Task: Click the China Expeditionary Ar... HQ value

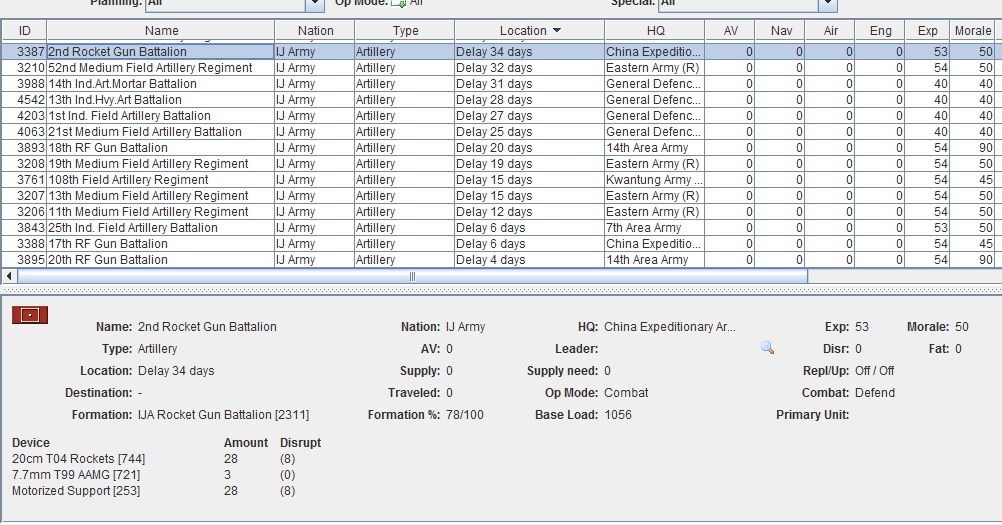Action: [x=670, y=326]
